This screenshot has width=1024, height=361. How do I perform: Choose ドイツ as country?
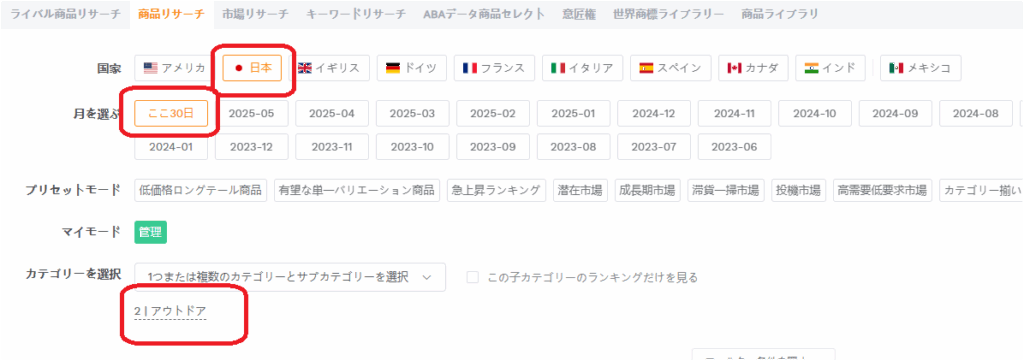(x=411, y=68)
